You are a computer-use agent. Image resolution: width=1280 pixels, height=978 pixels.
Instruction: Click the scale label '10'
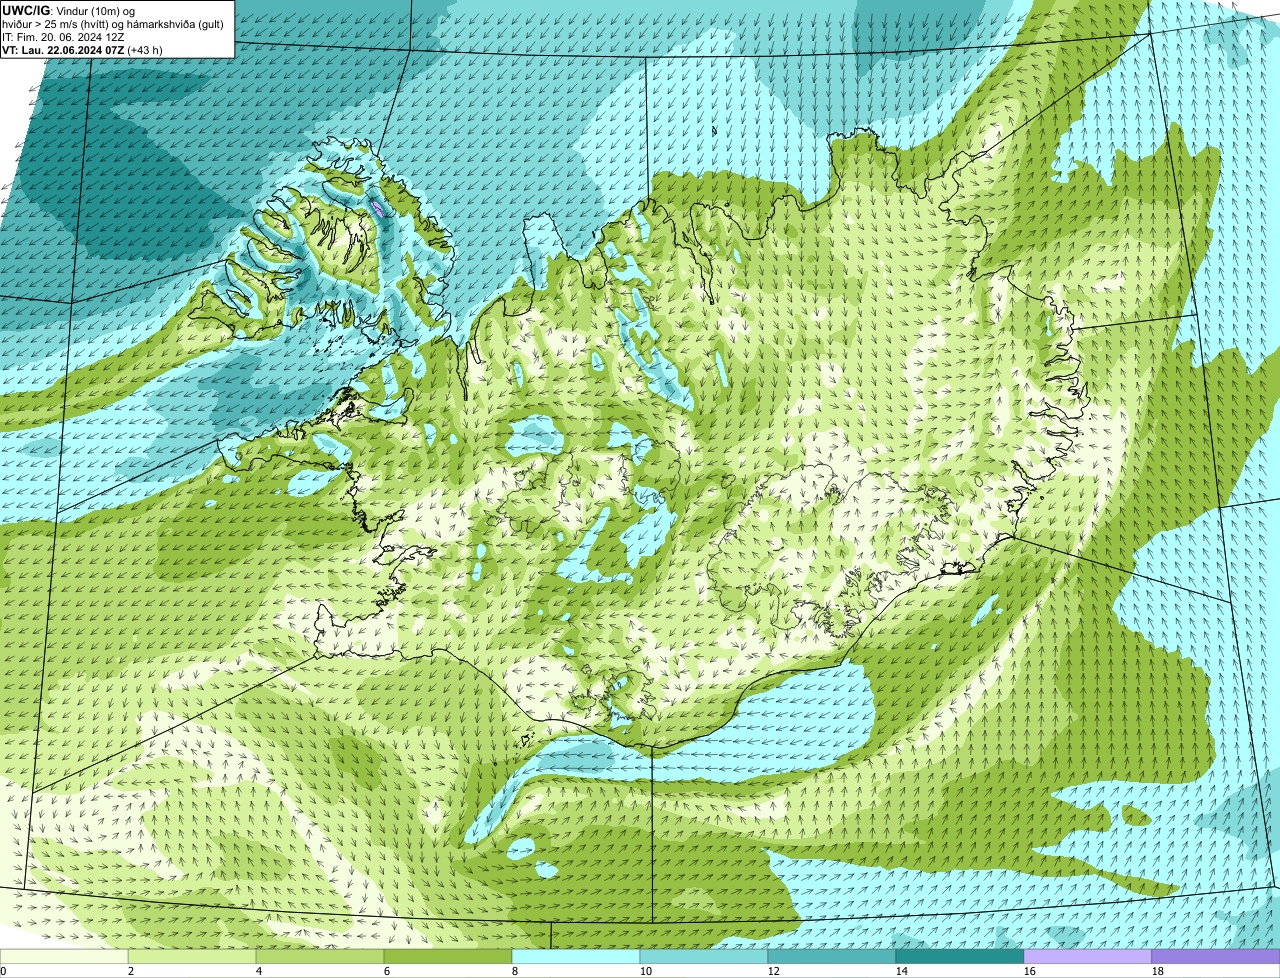(x=646, y=971)
